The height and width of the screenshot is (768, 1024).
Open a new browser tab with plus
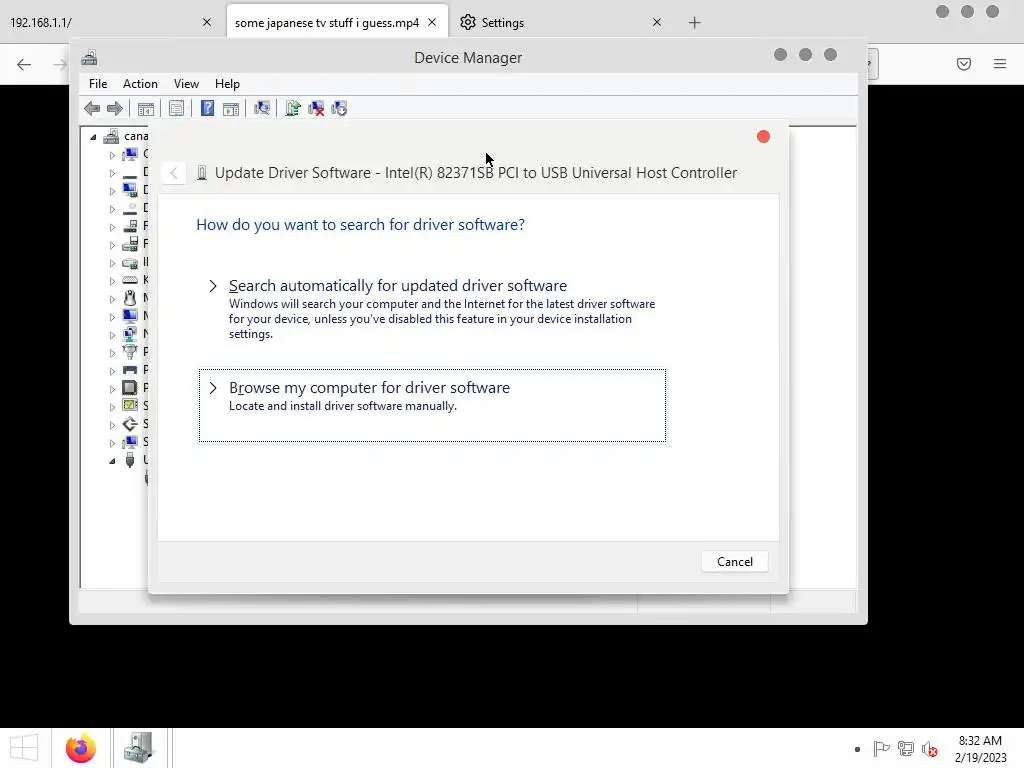click(695, 23)
